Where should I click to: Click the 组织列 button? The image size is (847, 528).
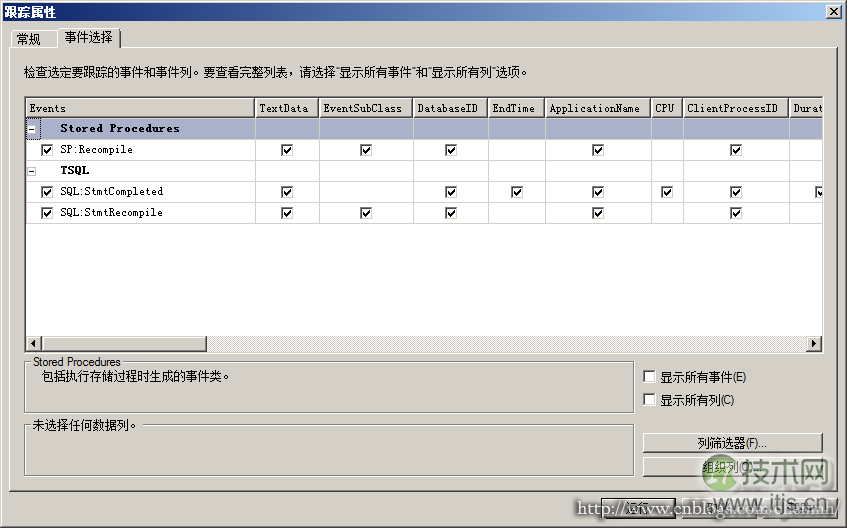[x=732, y=467]
